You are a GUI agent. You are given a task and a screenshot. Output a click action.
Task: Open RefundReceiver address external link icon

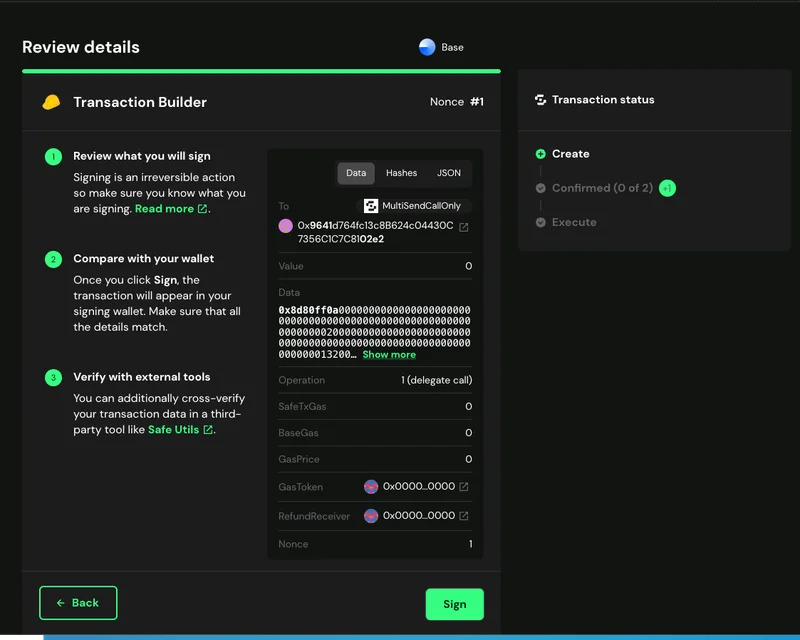(x=463, y=517)
